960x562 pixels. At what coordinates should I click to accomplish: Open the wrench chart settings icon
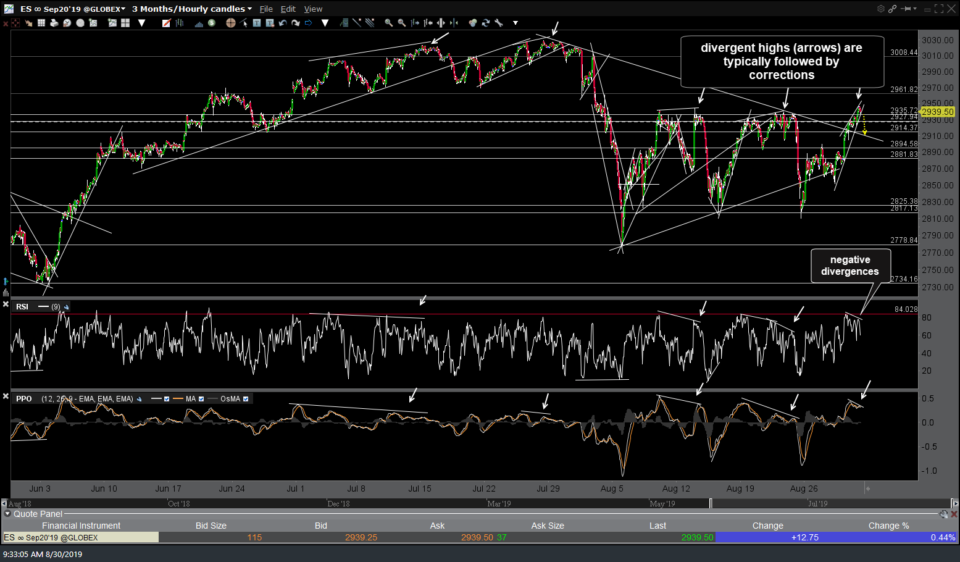498,23
